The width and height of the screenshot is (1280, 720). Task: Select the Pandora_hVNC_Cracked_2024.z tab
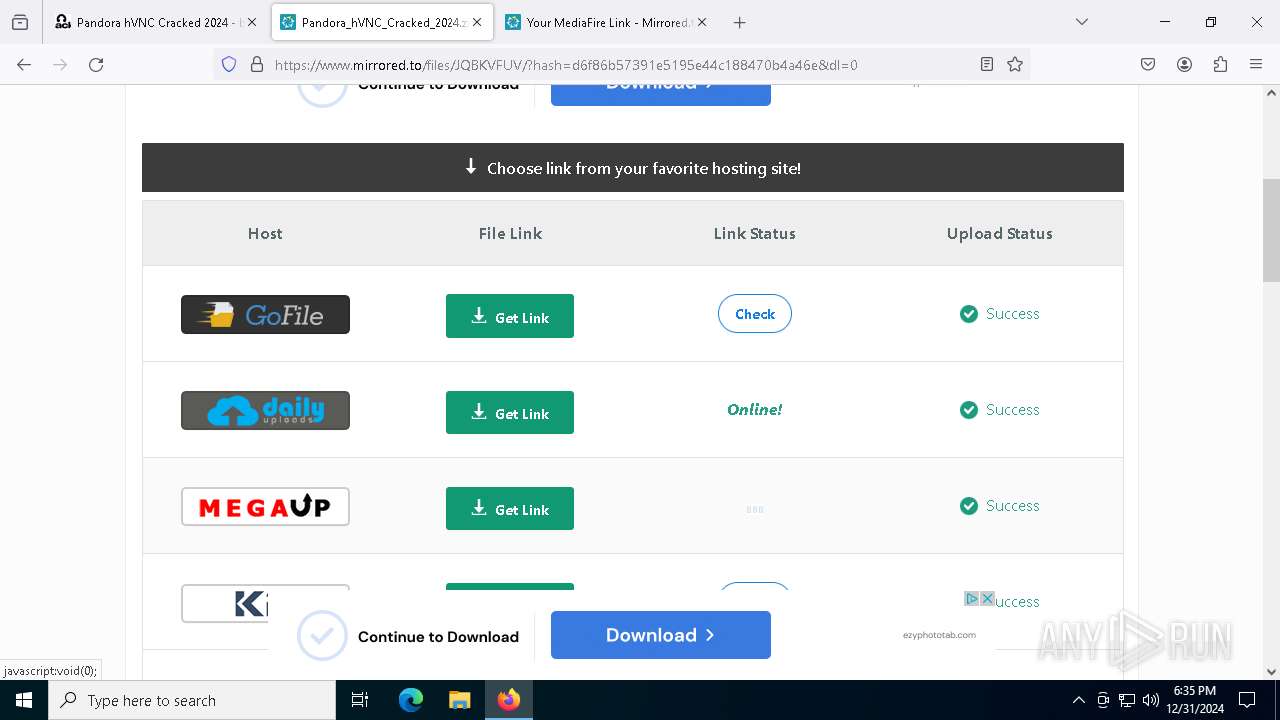click(x=382, y=22)
